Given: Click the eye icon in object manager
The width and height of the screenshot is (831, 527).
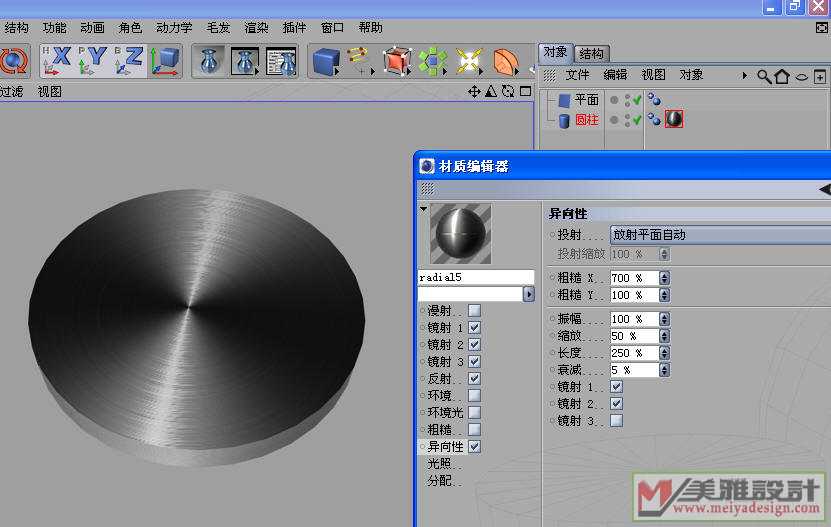Looking at the screenshot, I should pos(801,77).
